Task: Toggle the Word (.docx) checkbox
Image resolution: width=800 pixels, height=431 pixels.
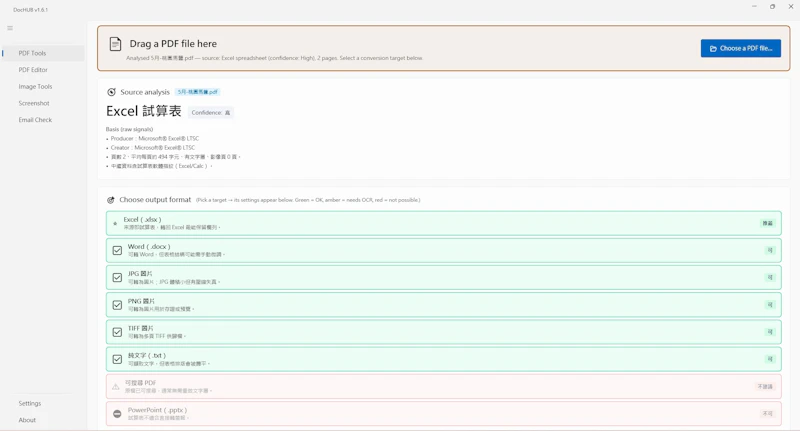Action: 117,250
